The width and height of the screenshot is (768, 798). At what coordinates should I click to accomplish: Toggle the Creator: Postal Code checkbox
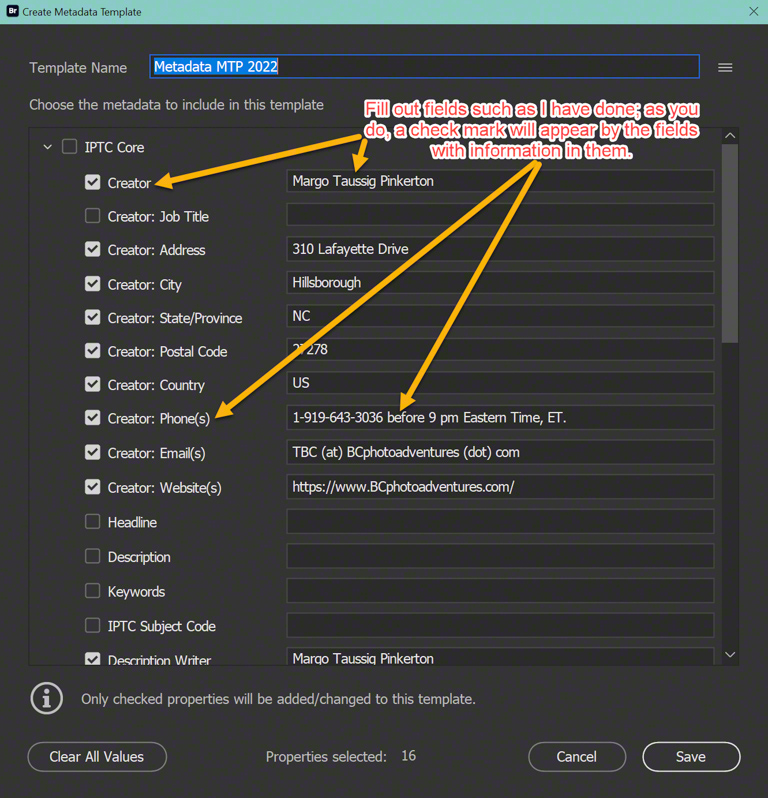[92, 351]
